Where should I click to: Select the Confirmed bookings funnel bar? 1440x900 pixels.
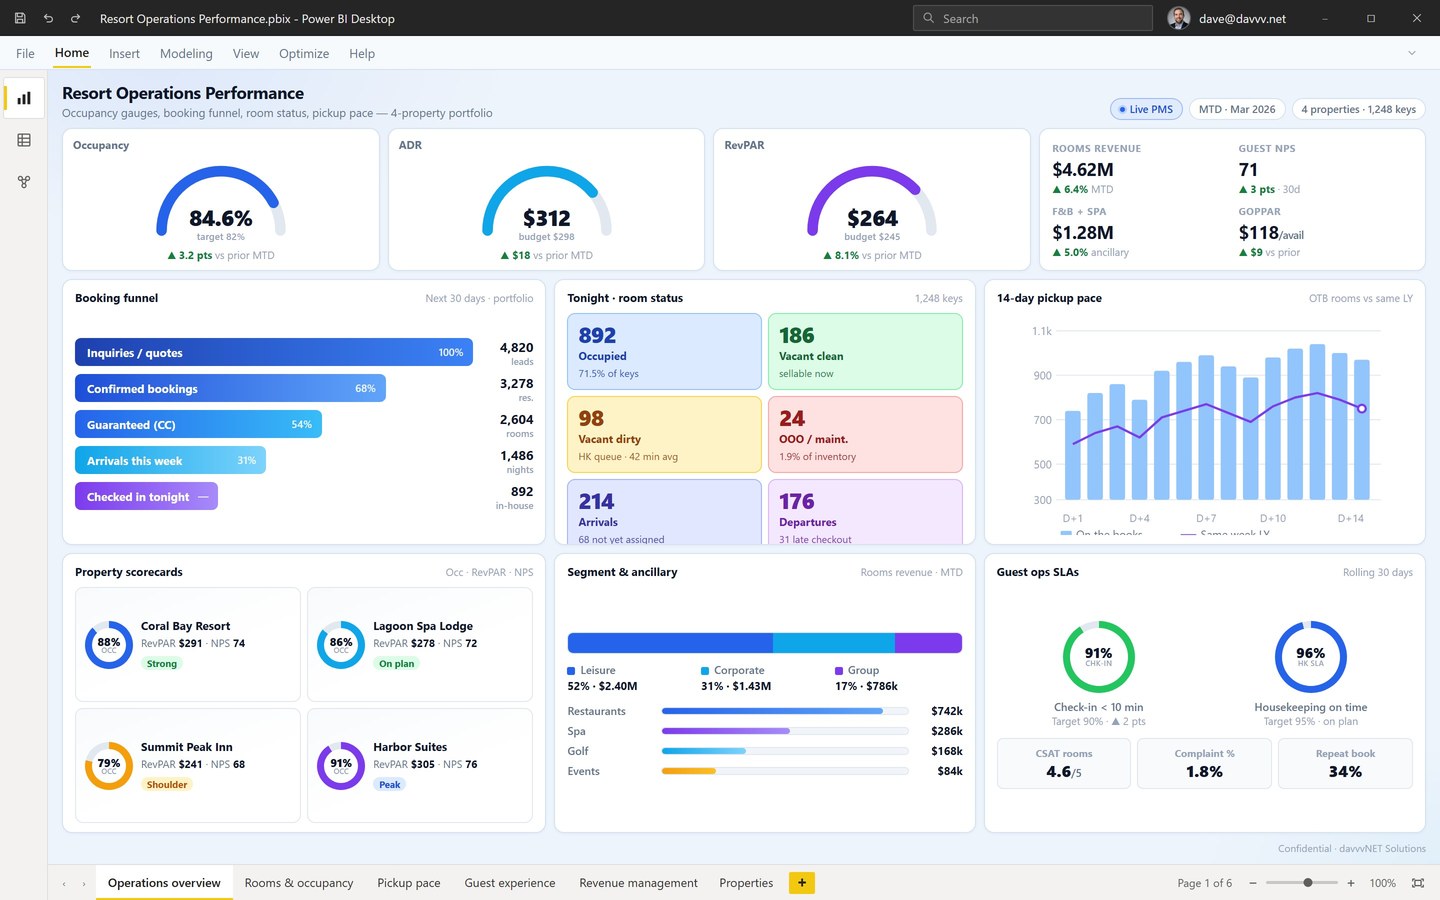click(x=230, y=388)
